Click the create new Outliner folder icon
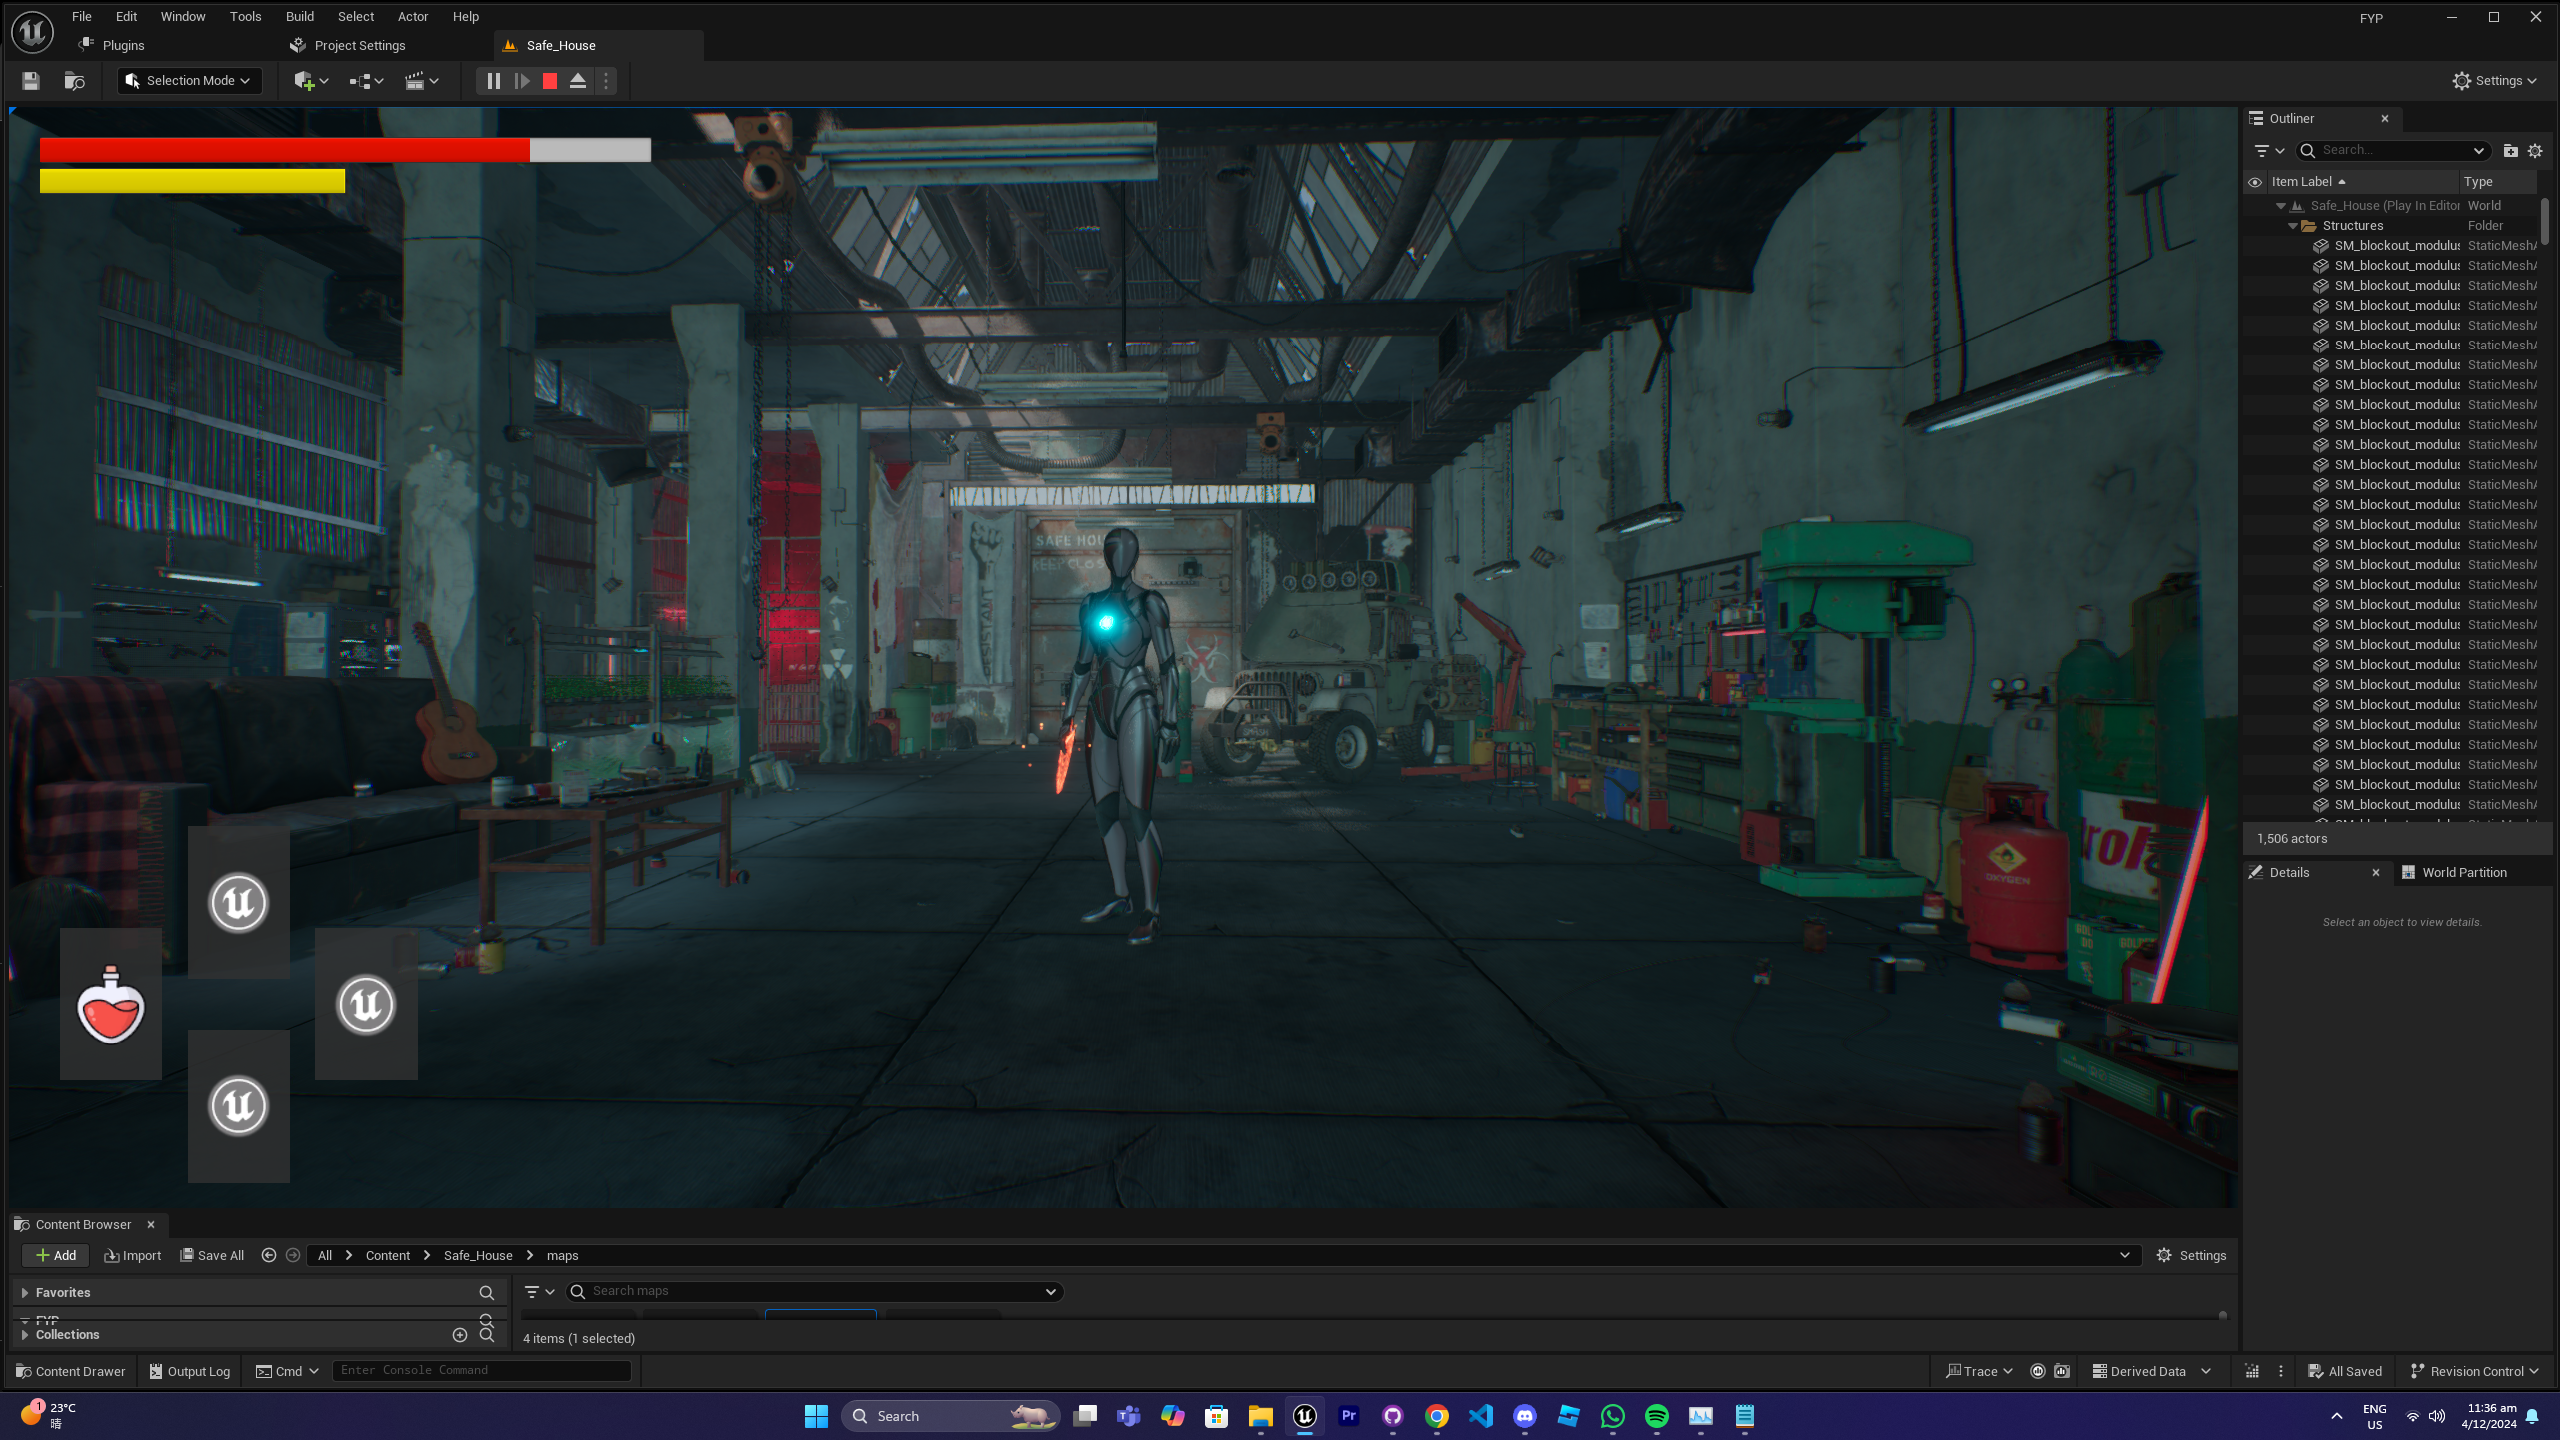 point(2510,151)
